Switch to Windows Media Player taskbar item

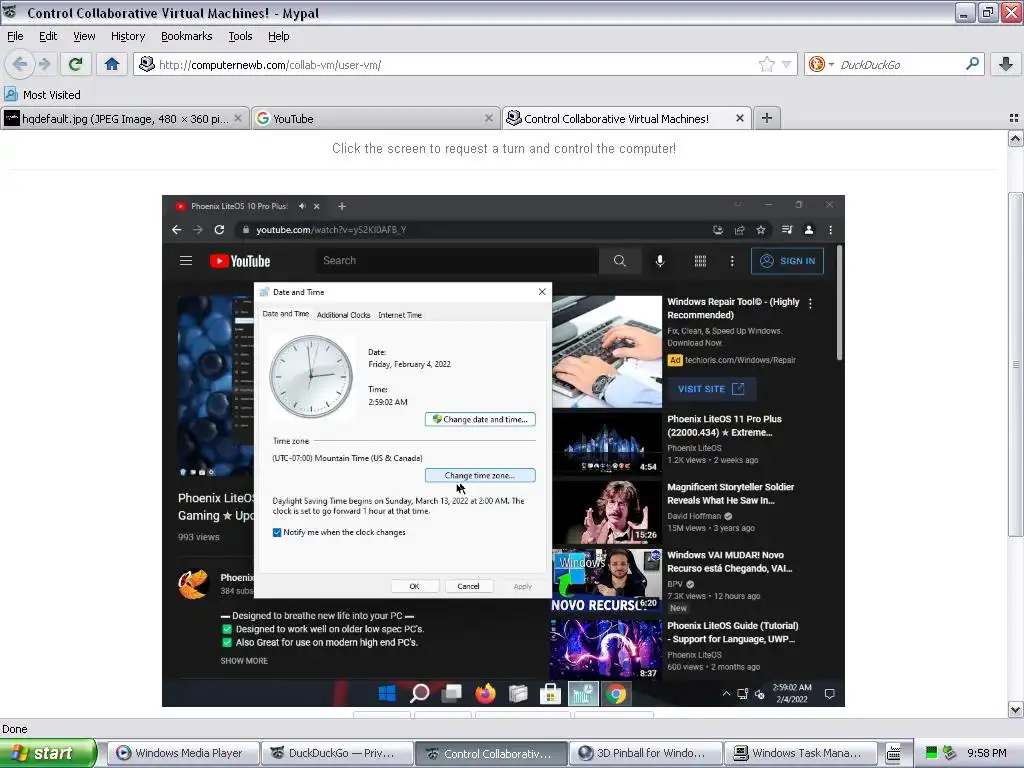click(183, 753)
